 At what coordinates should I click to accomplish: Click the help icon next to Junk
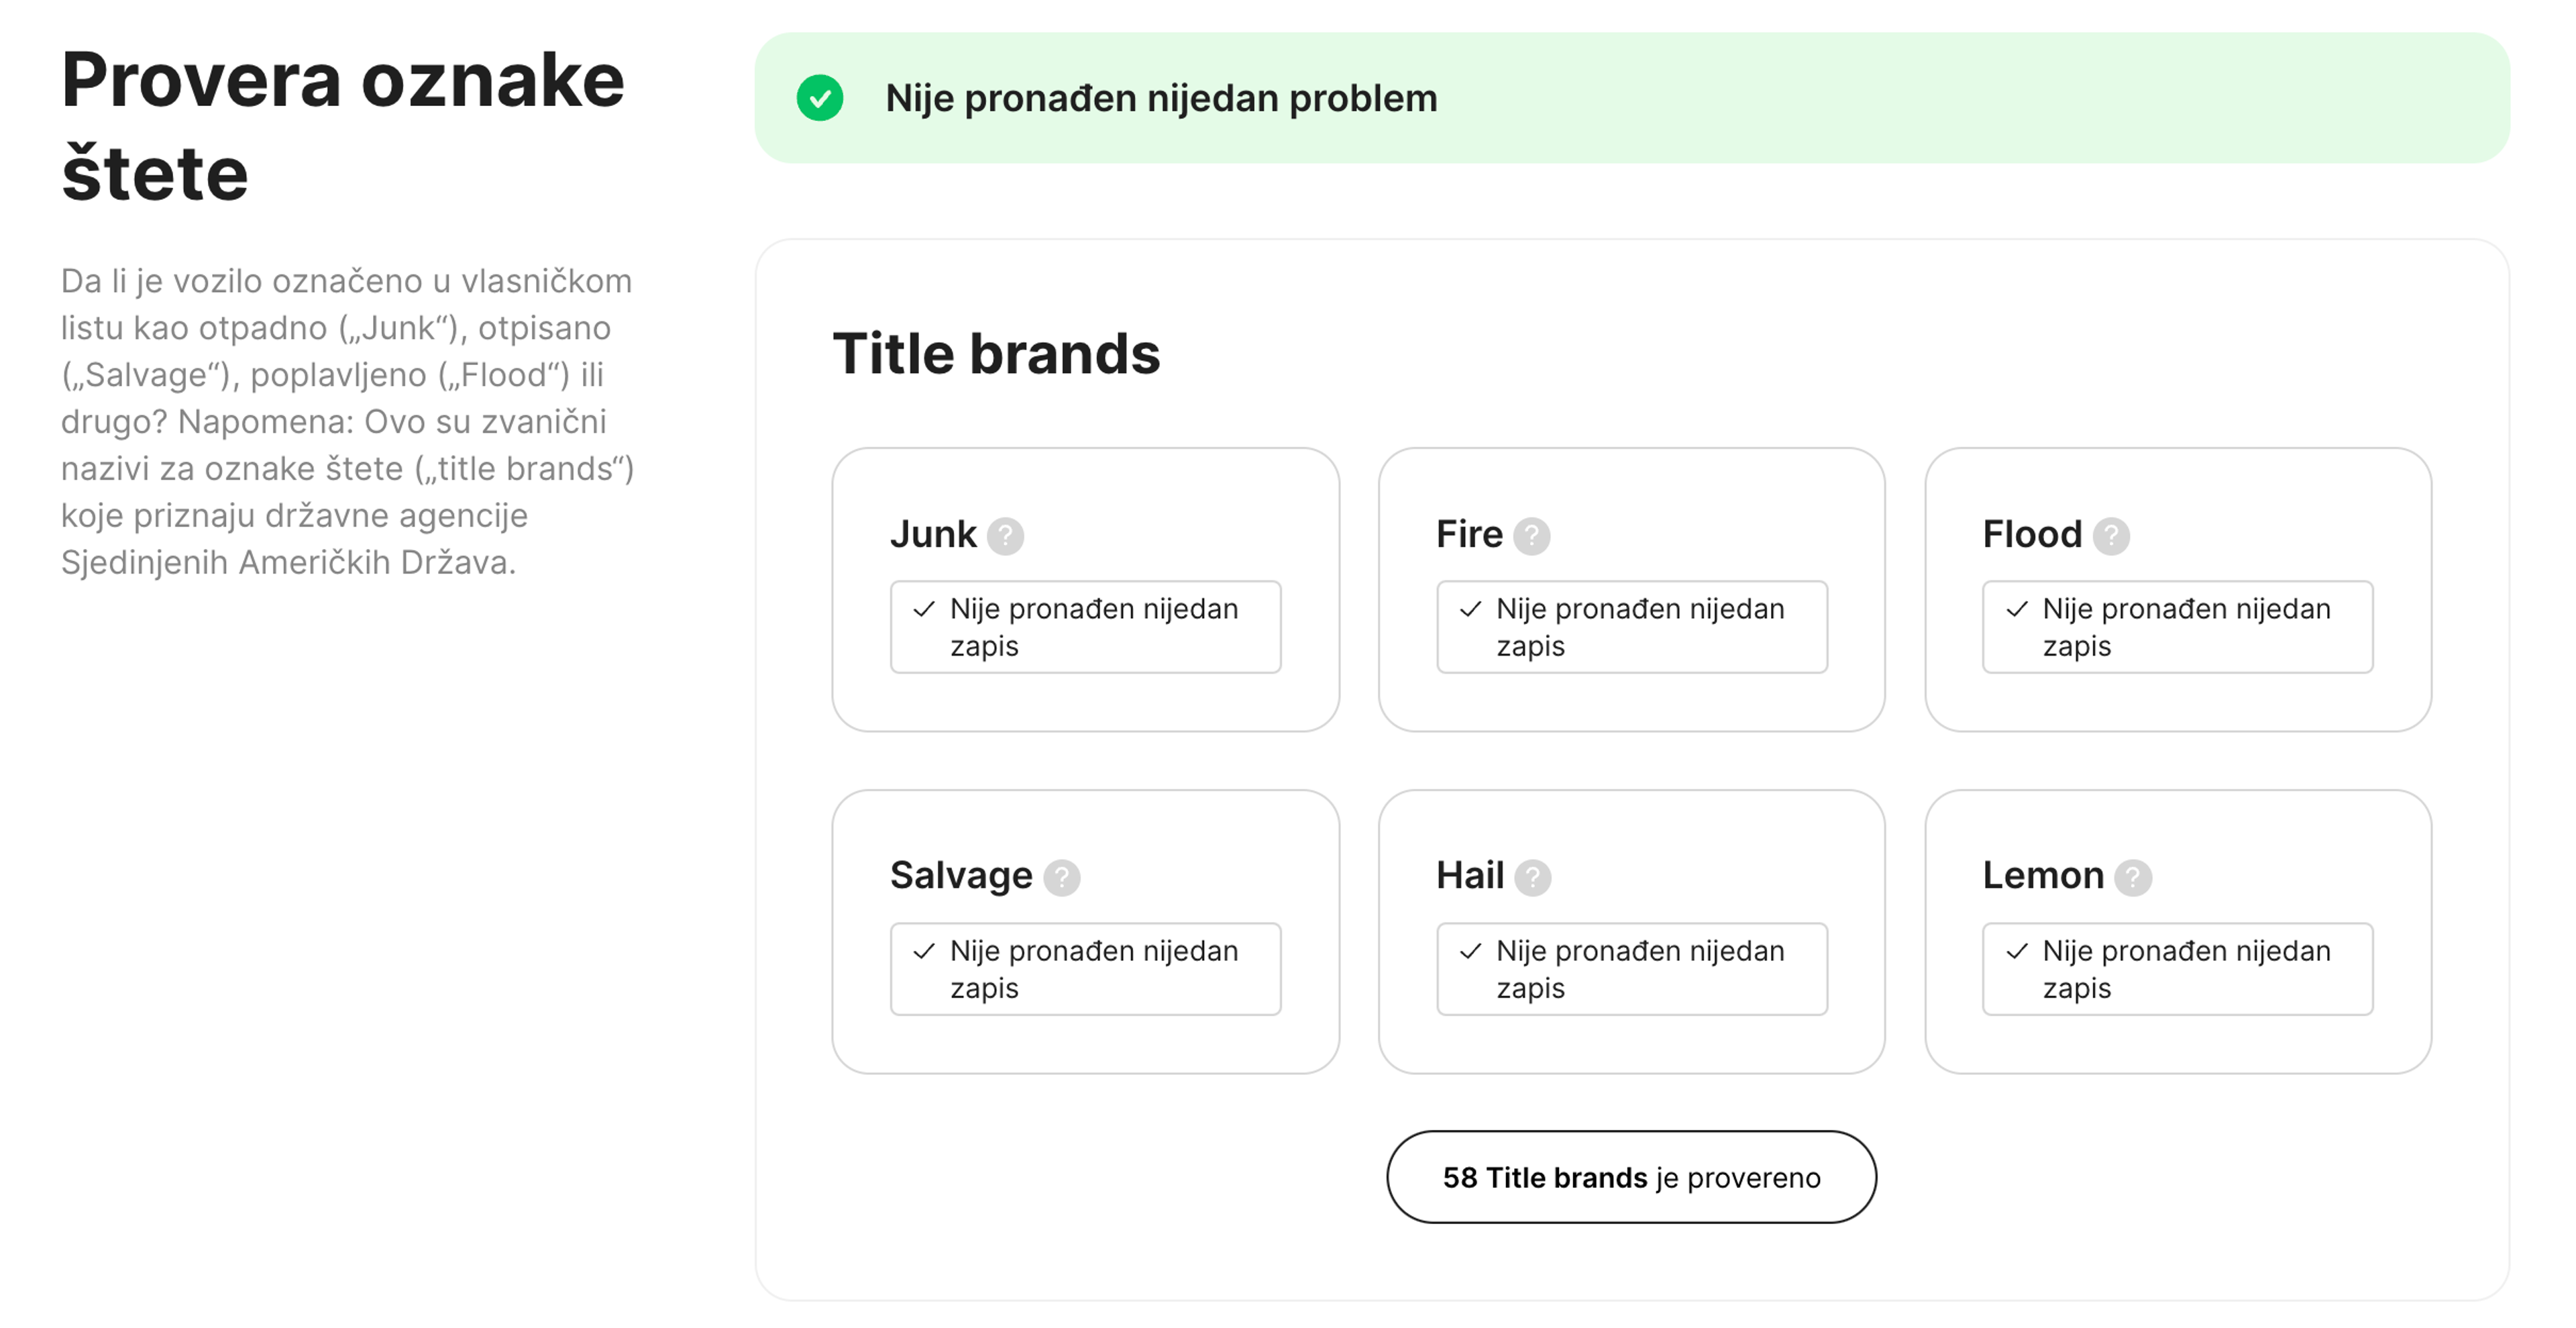[1005, 536]
